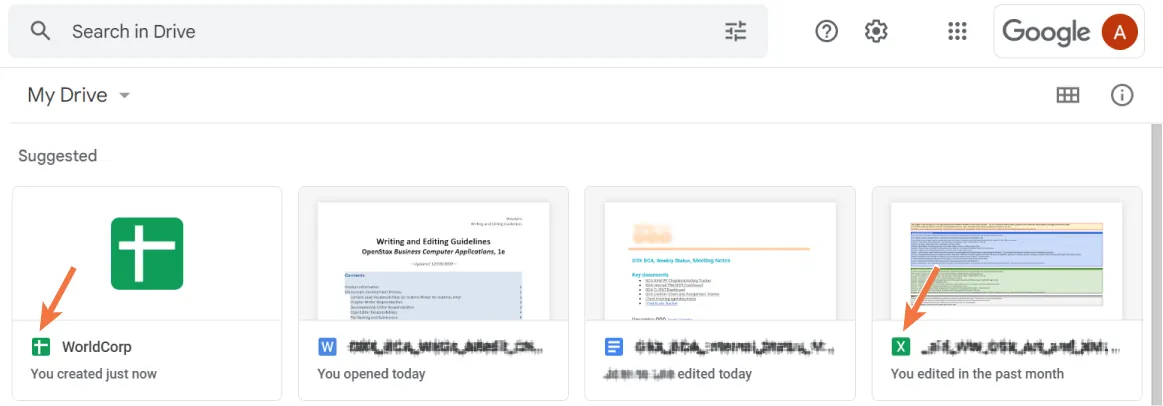Click the green Excel file icon
The width and height of the screenshot is (1163, 406).
click(901, 347)
